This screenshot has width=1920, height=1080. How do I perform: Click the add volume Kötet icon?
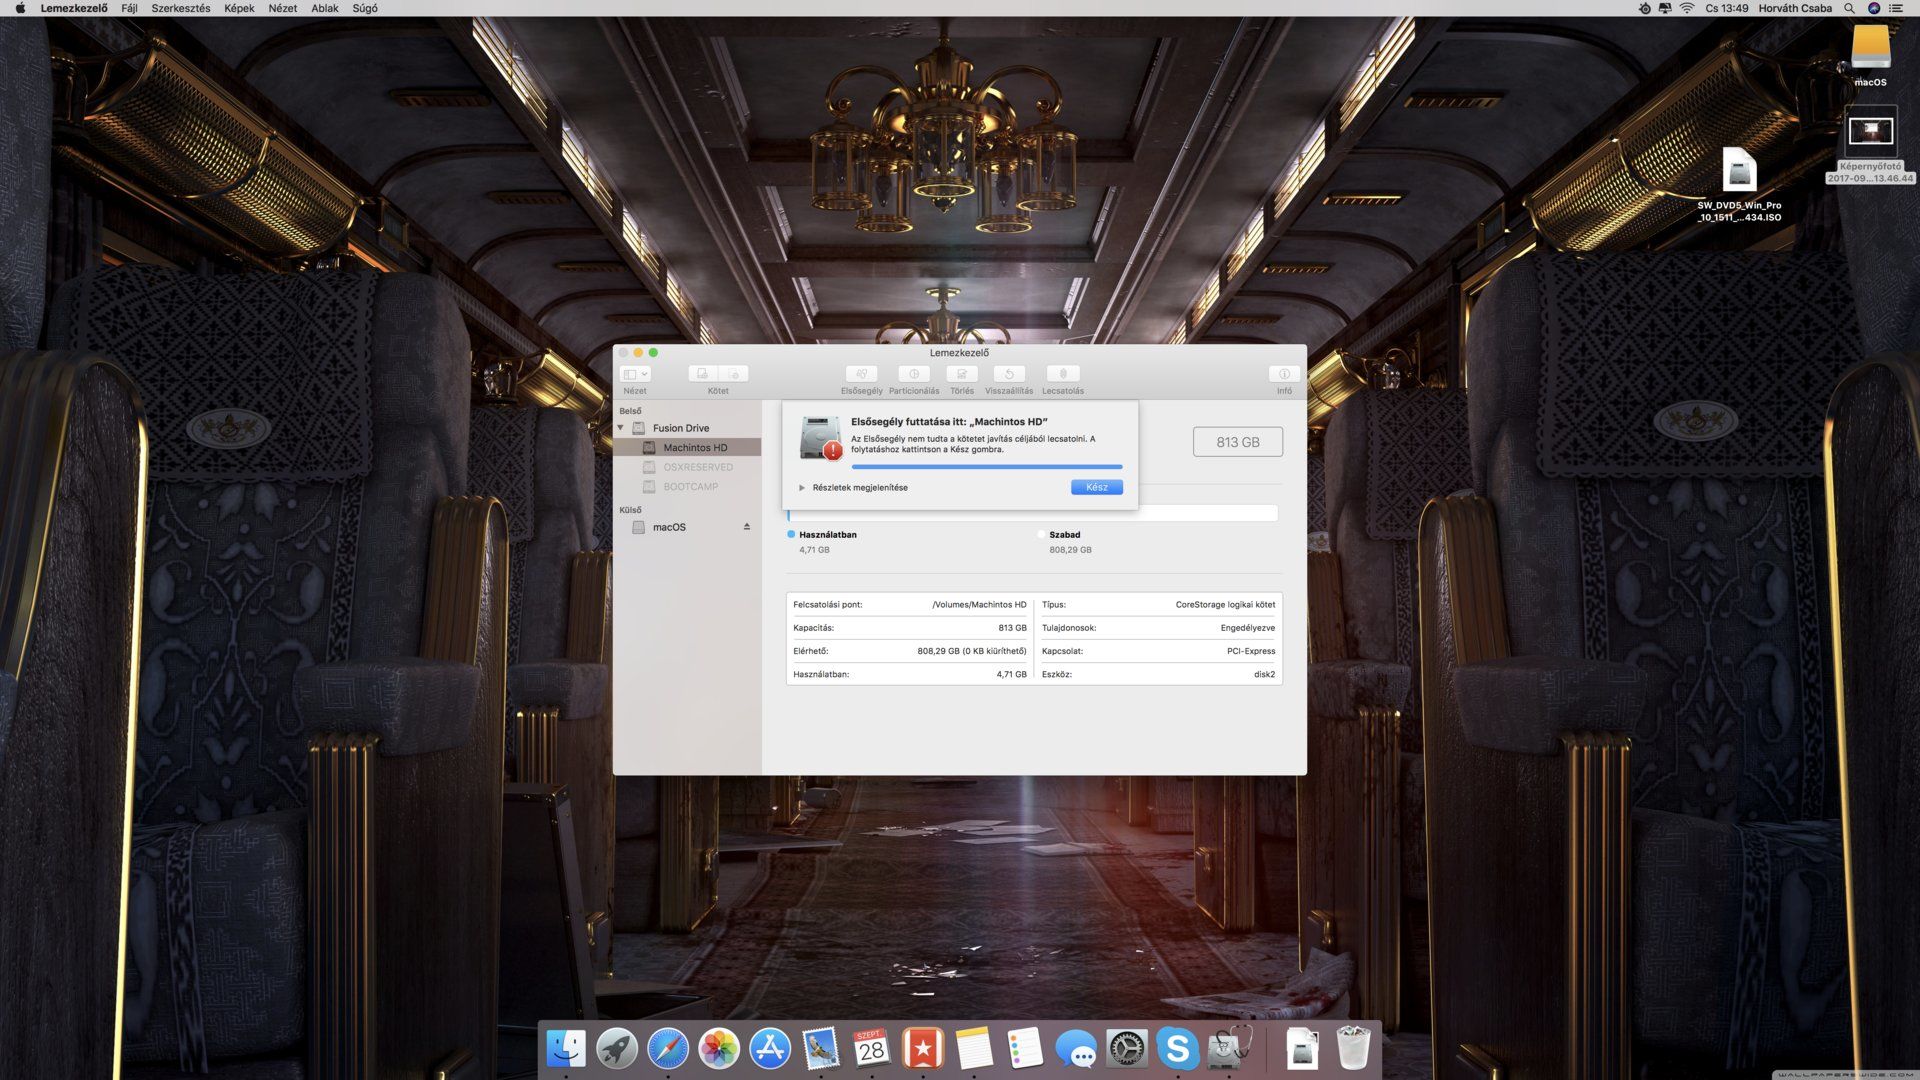pos(703,374)
